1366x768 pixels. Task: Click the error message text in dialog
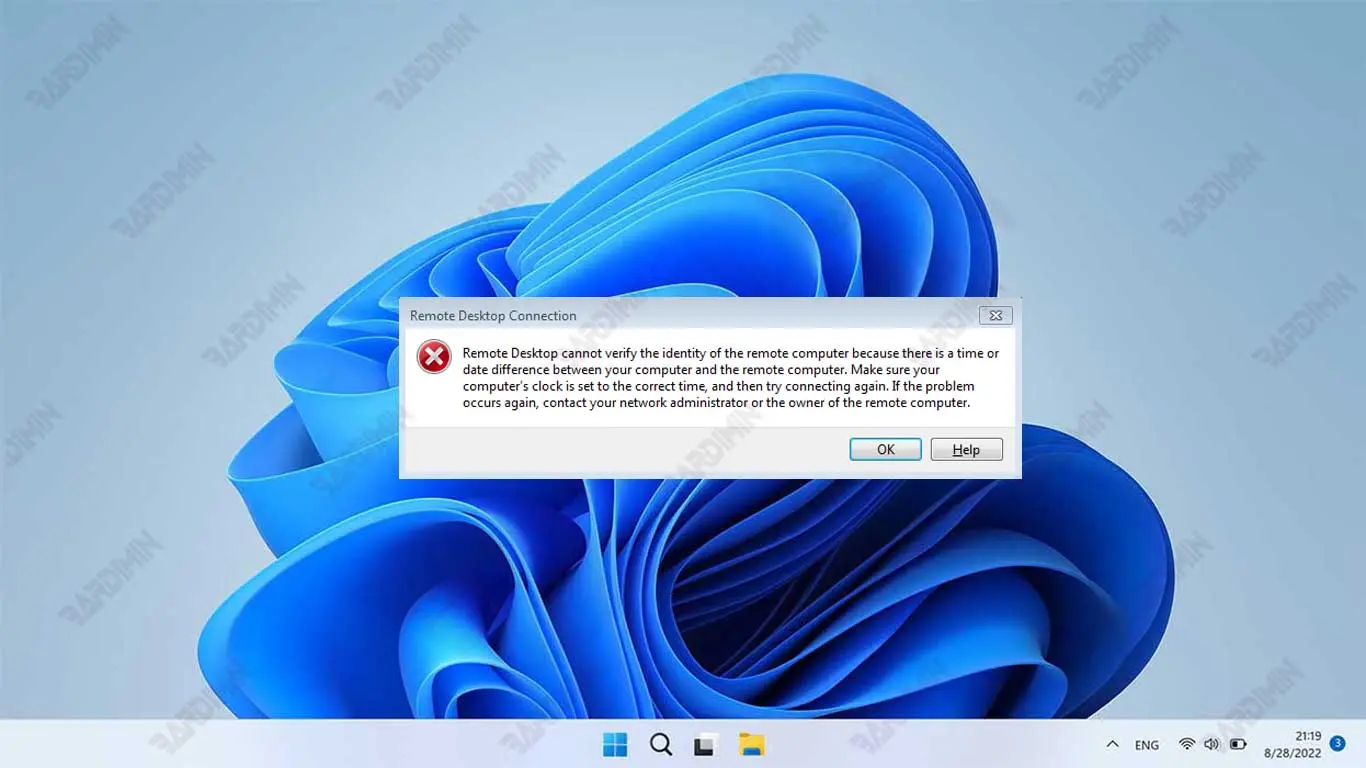730,378
